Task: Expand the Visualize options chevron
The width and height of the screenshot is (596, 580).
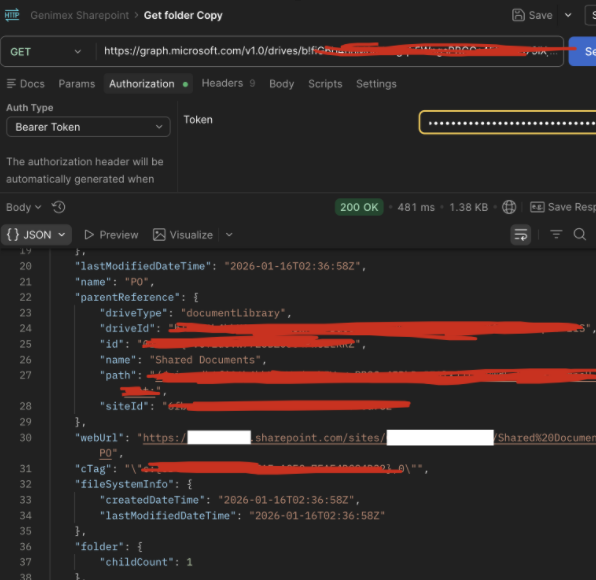Action: [229, 235]
